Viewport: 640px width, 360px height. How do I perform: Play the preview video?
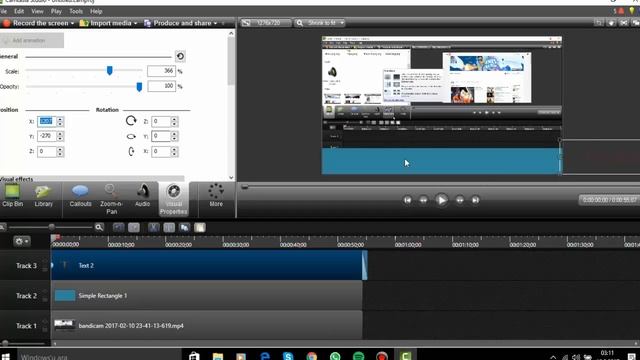click(441, 200)
